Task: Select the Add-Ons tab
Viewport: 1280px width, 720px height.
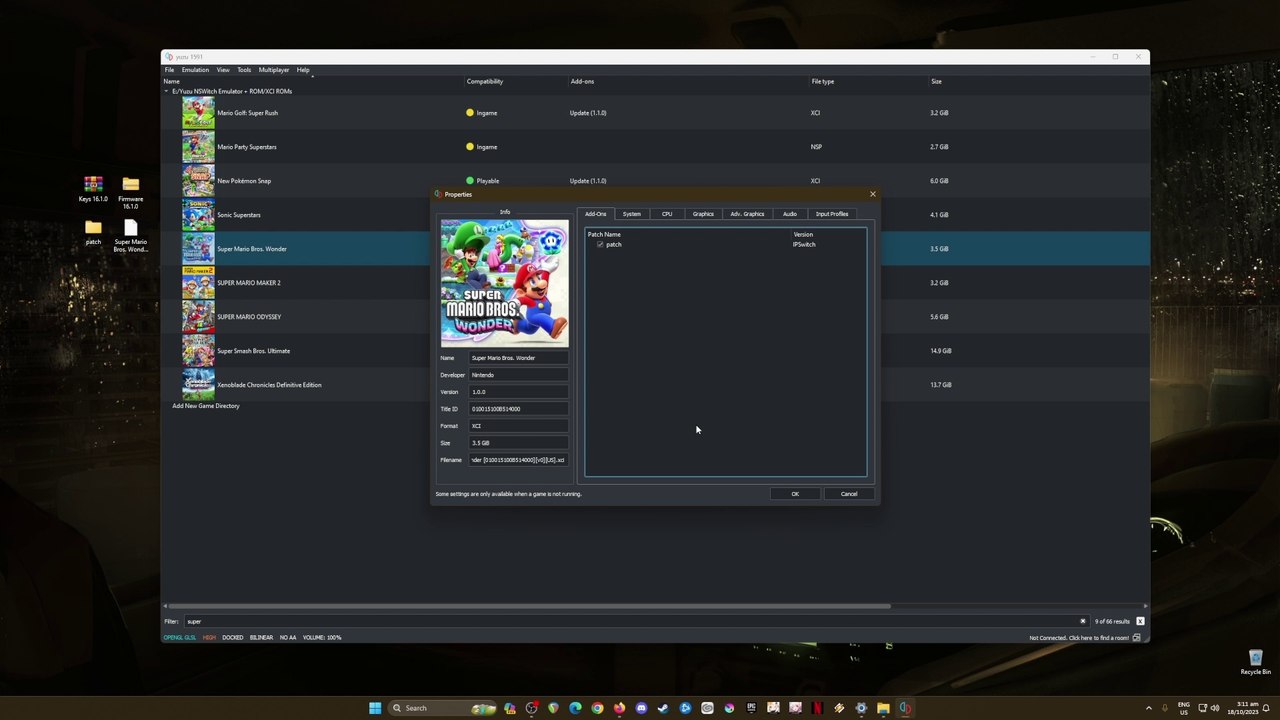Action: (596, 214)
